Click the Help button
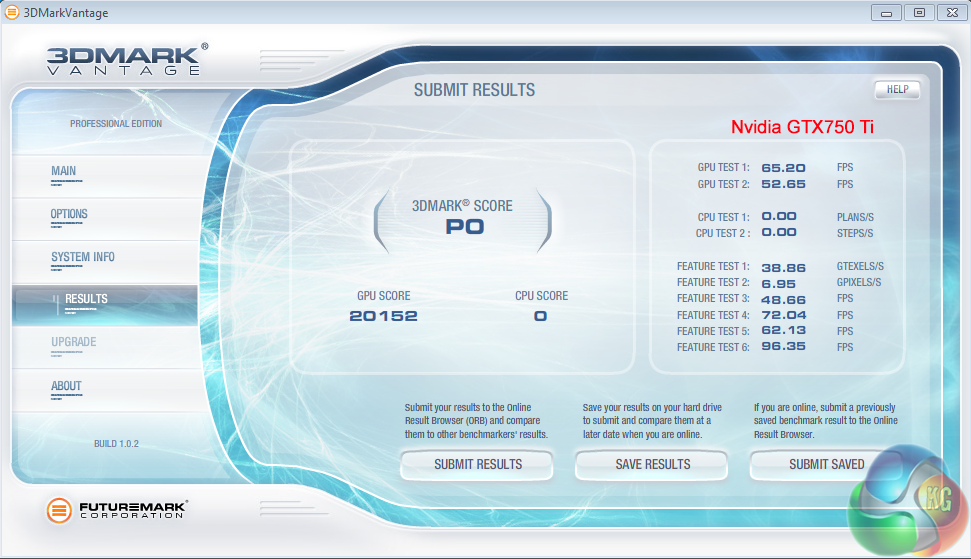 click(897, 90)
